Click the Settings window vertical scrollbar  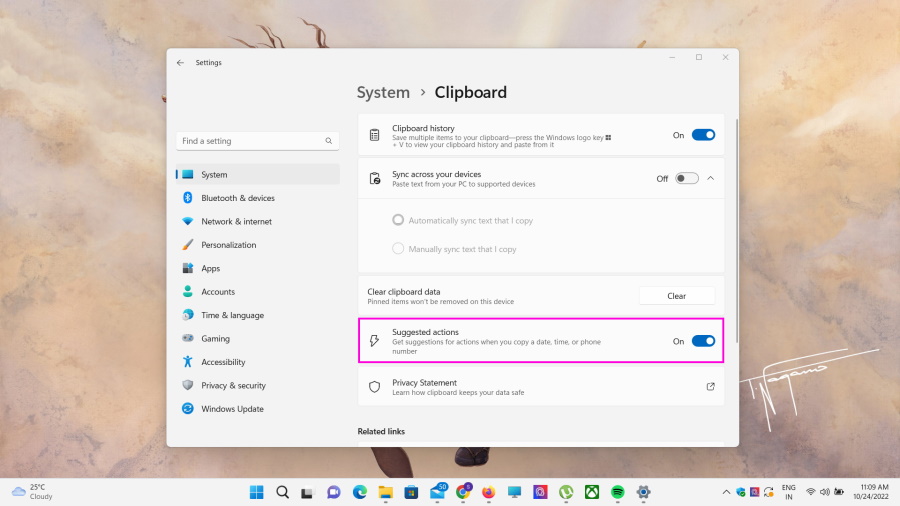click(736, 231)
